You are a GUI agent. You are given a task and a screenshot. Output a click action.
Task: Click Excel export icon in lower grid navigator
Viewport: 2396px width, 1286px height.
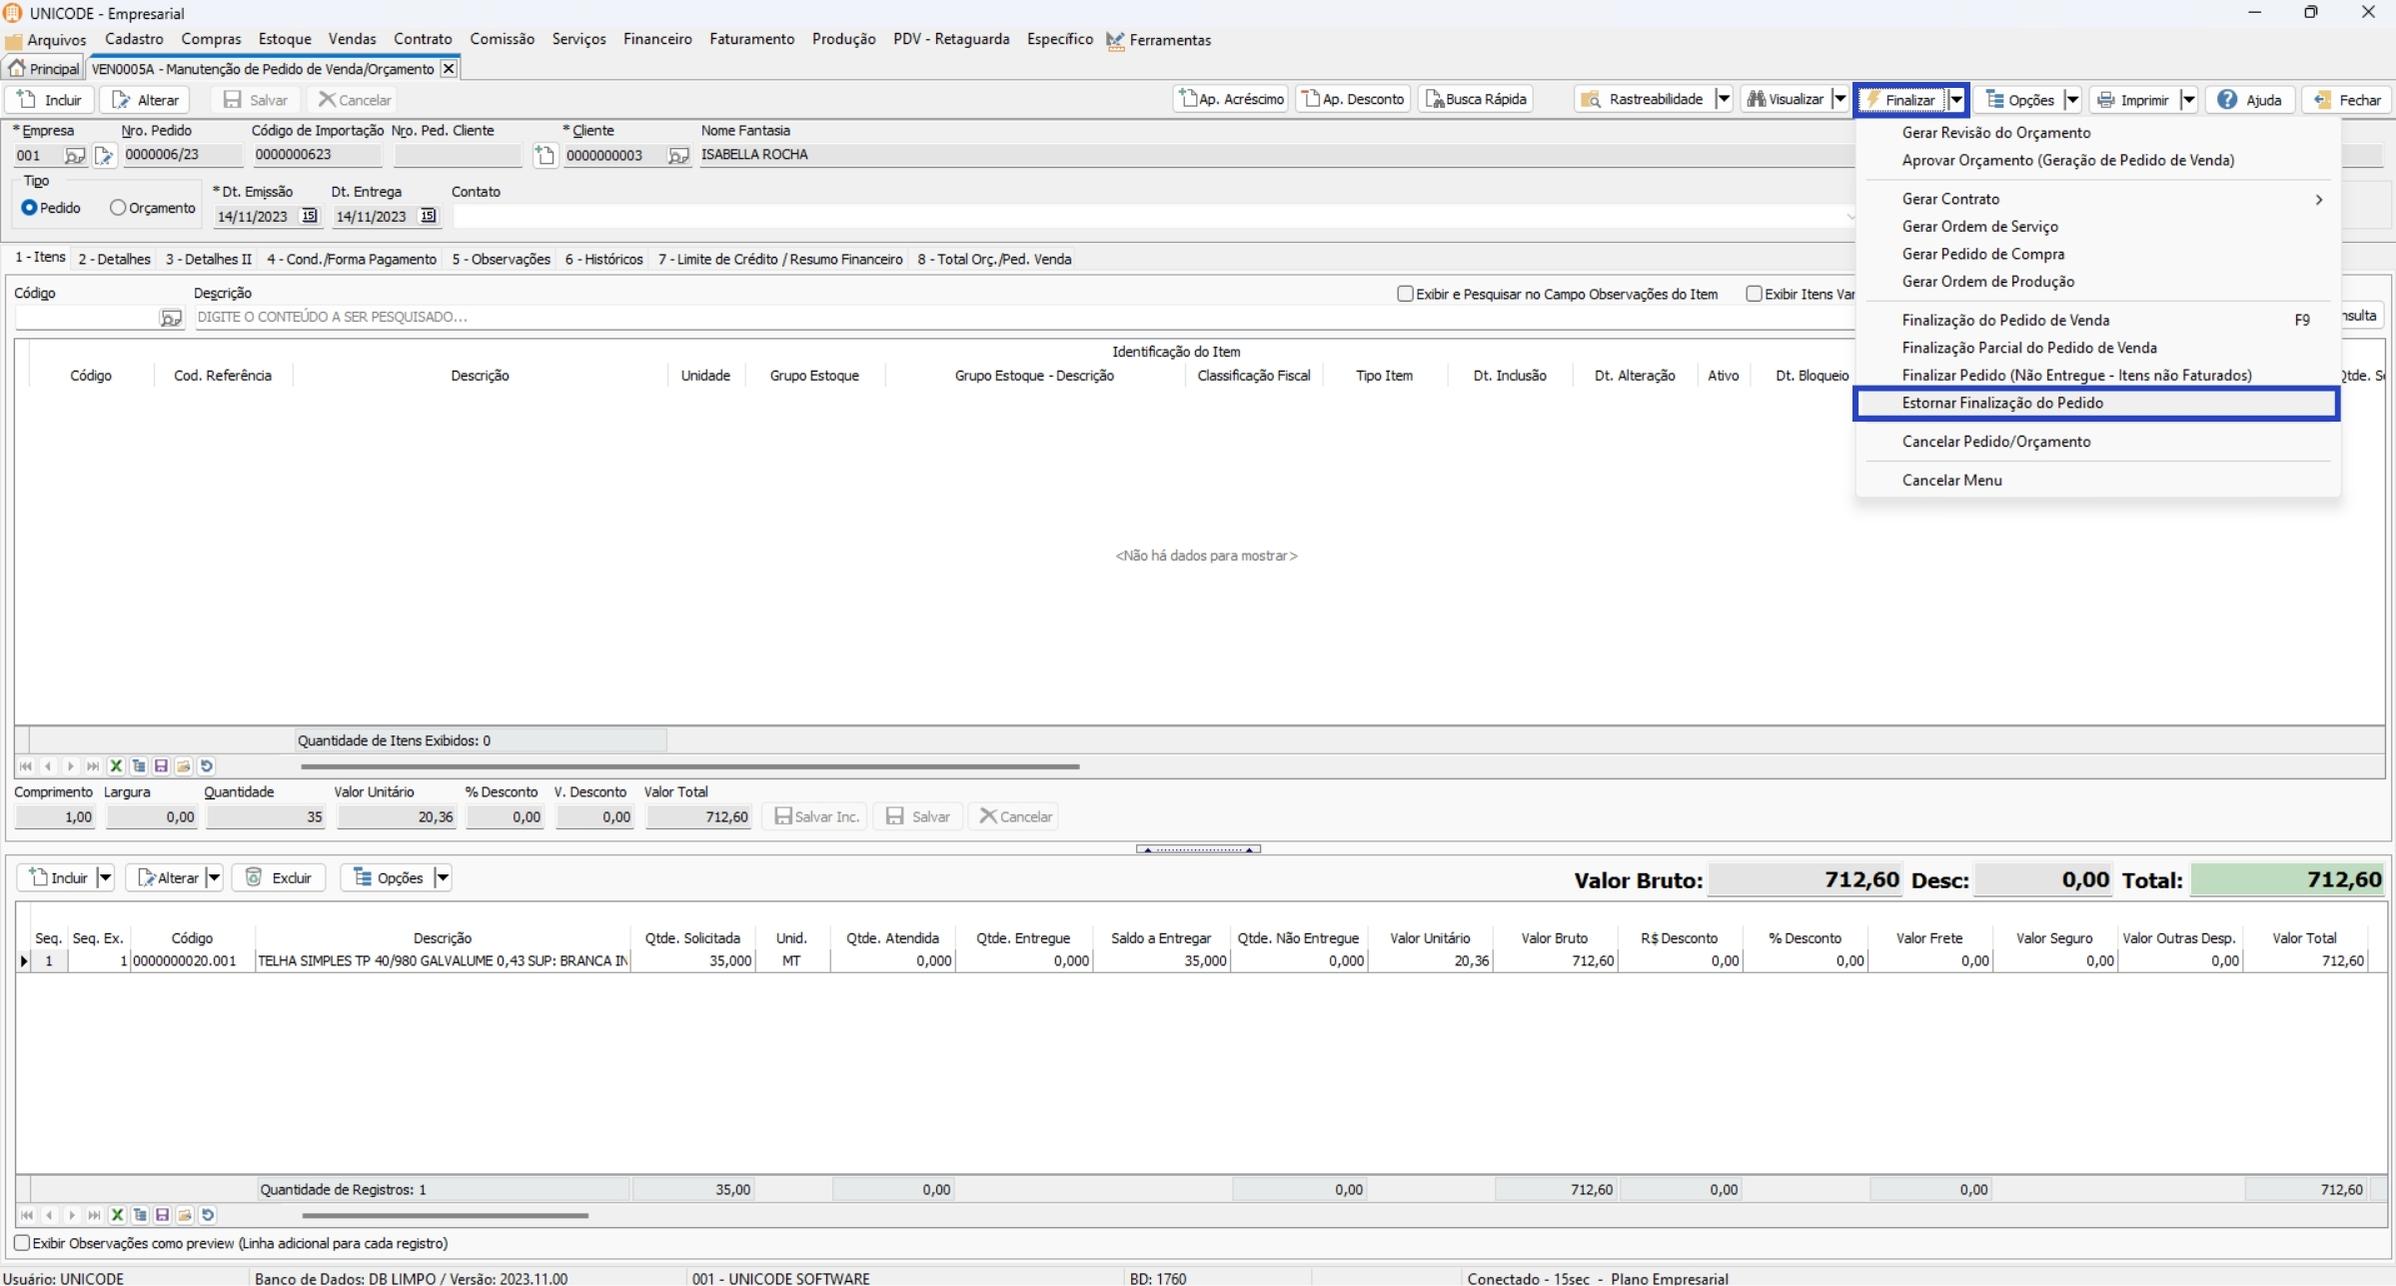pyautogui.click(x=117, y=1215)
